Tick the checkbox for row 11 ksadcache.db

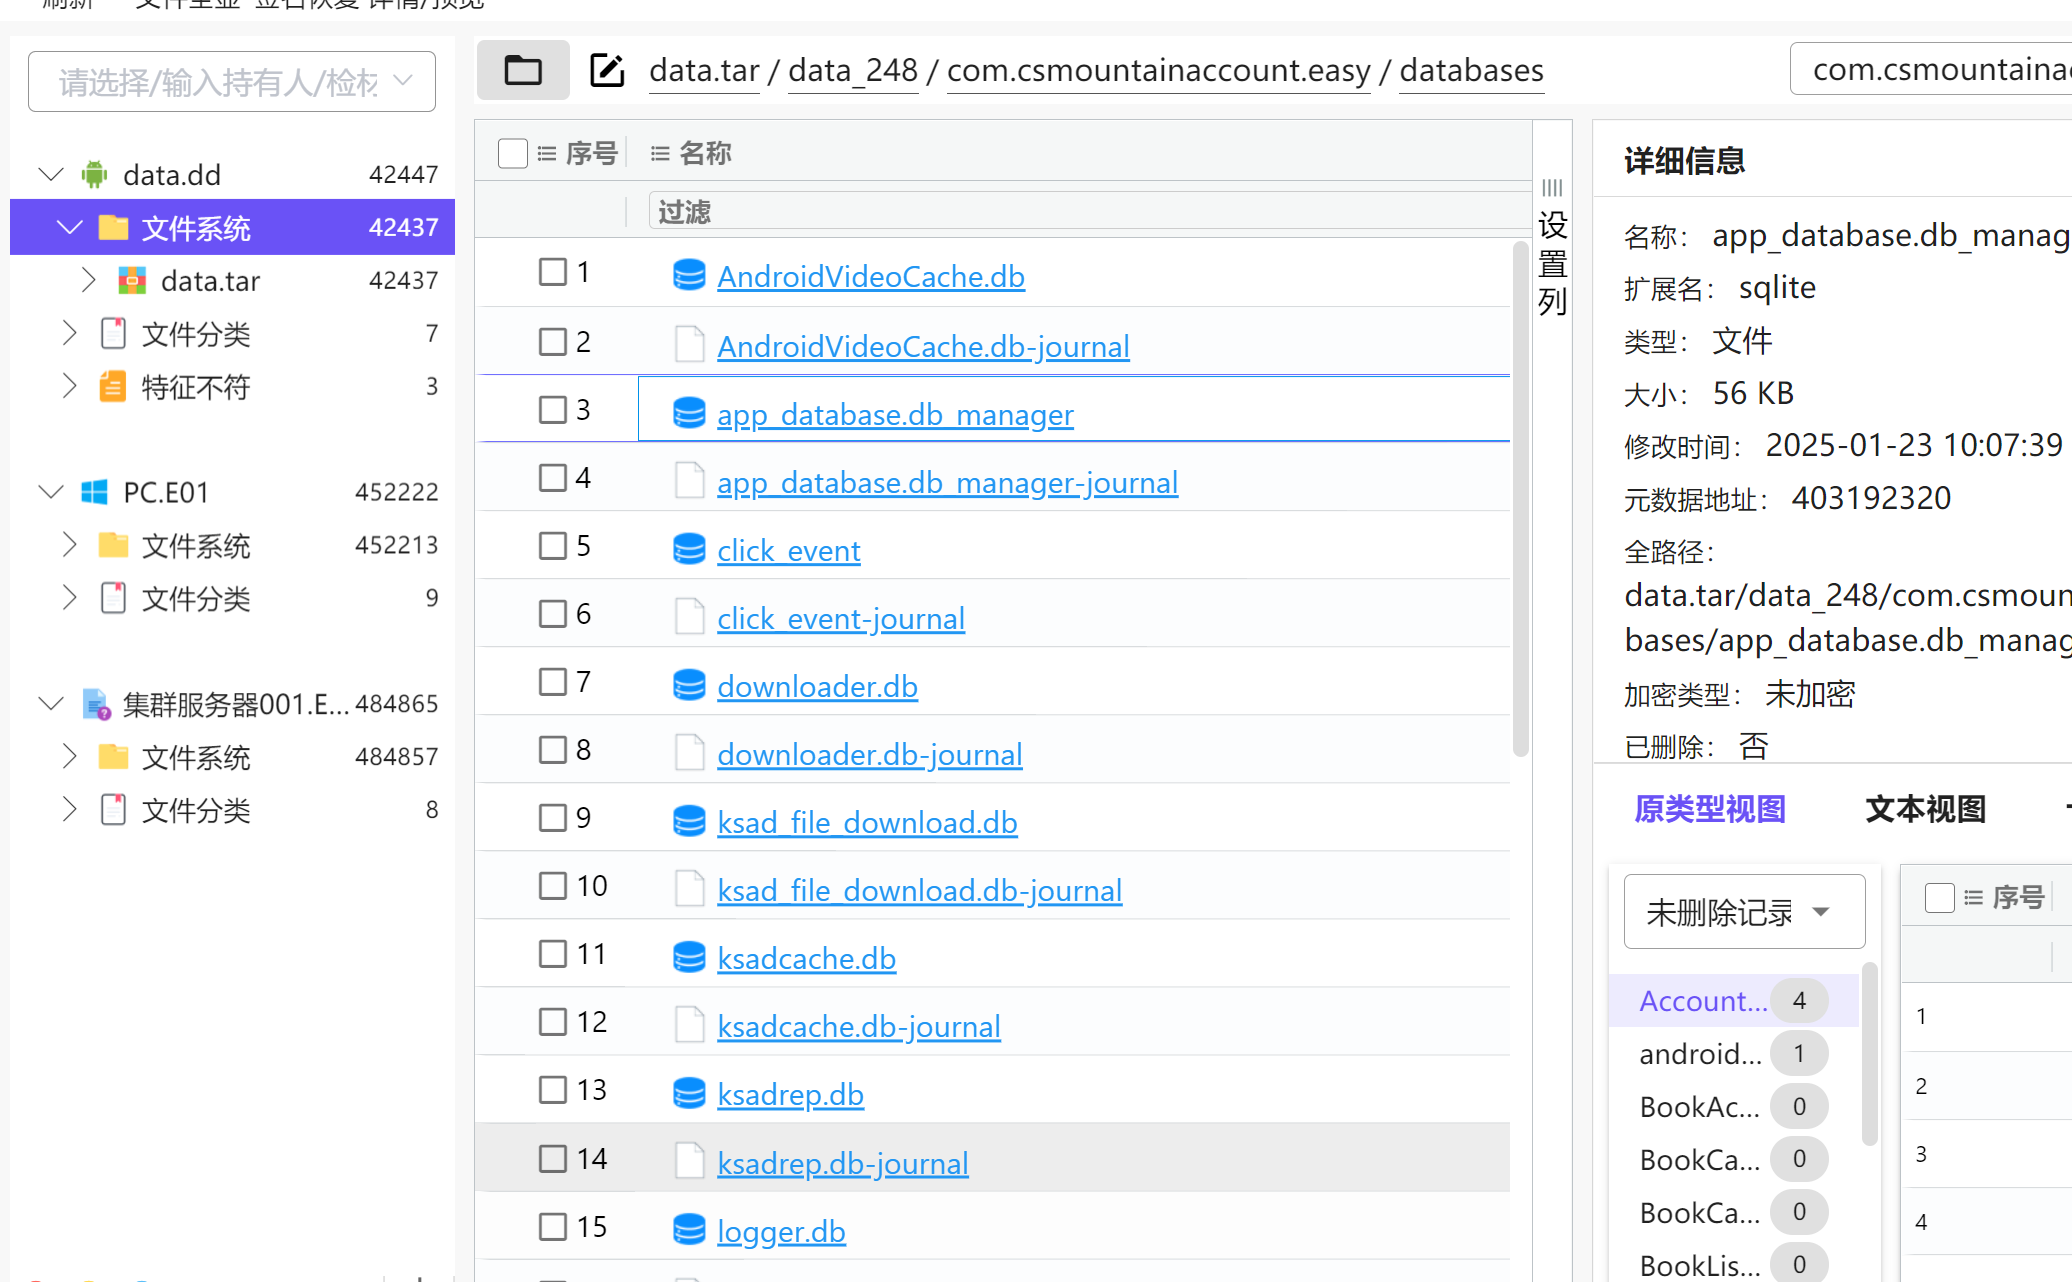click(x=553, y=954)
